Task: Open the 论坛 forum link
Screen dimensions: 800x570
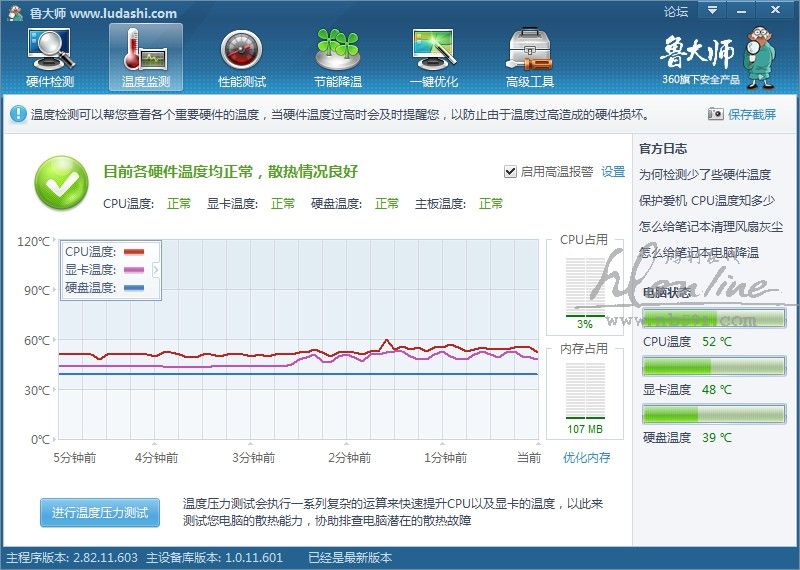Action: [676, 11]
